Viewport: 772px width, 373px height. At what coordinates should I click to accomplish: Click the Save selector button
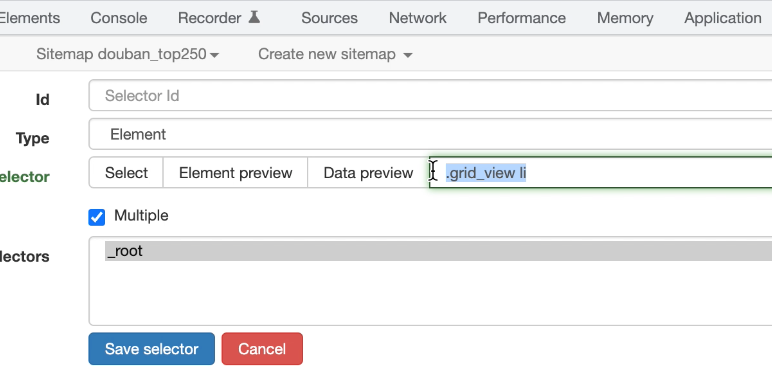(152, 349)
